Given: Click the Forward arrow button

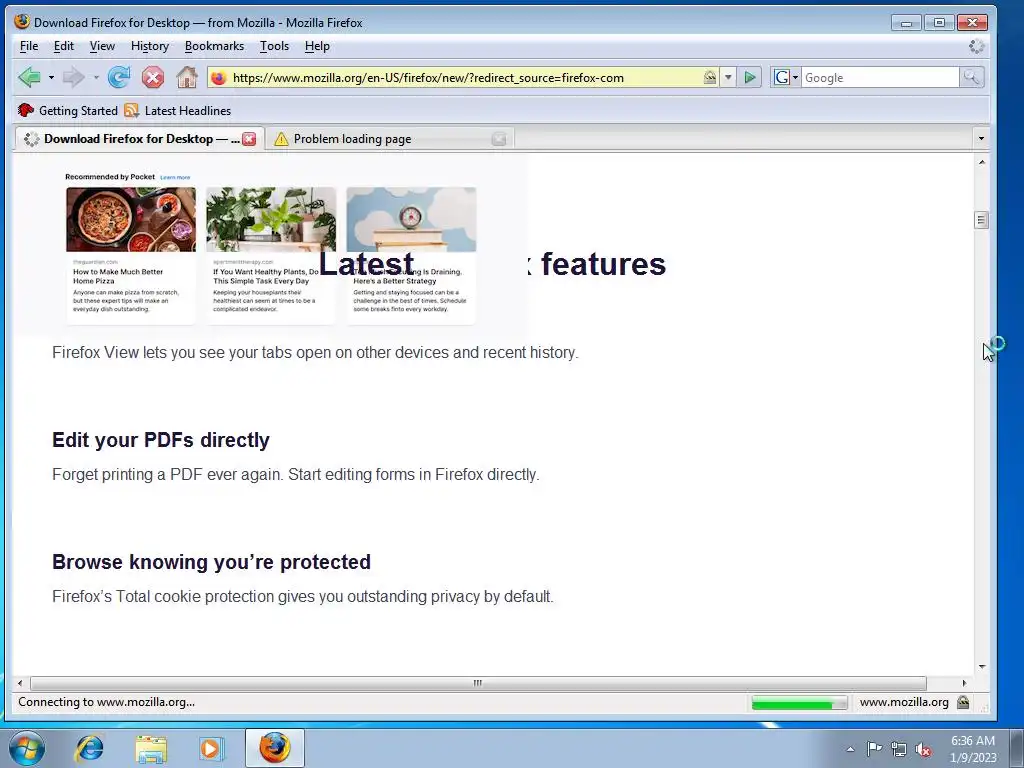Looking at the screenshot, I should pyautogui.click(x=72, y=78).
